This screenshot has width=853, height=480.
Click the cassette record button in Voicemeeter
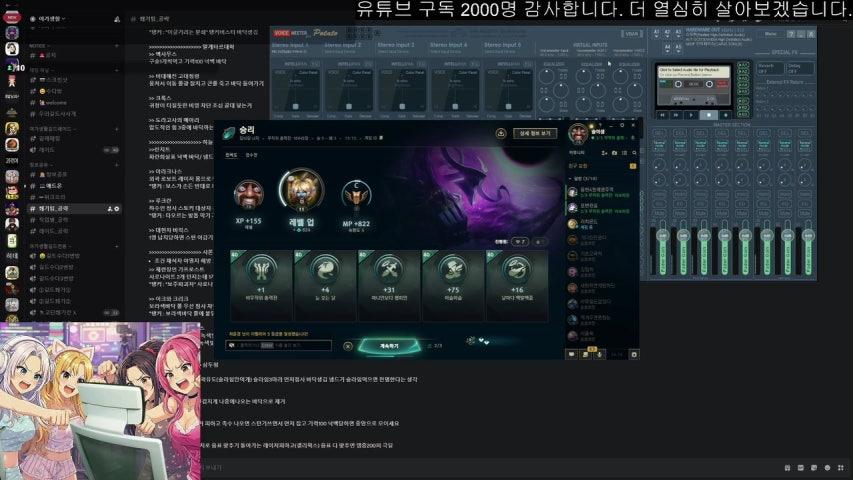pos(726,115)
